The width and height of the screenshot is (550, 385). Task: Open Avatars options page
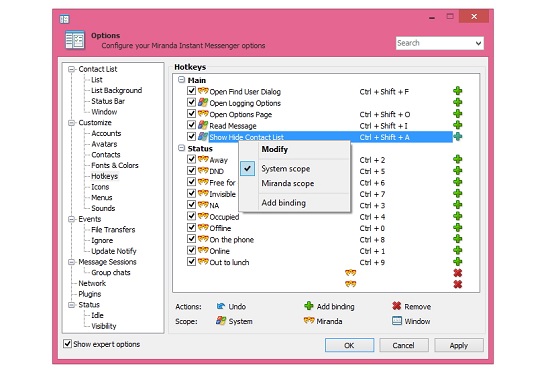(x=104, y=144)
